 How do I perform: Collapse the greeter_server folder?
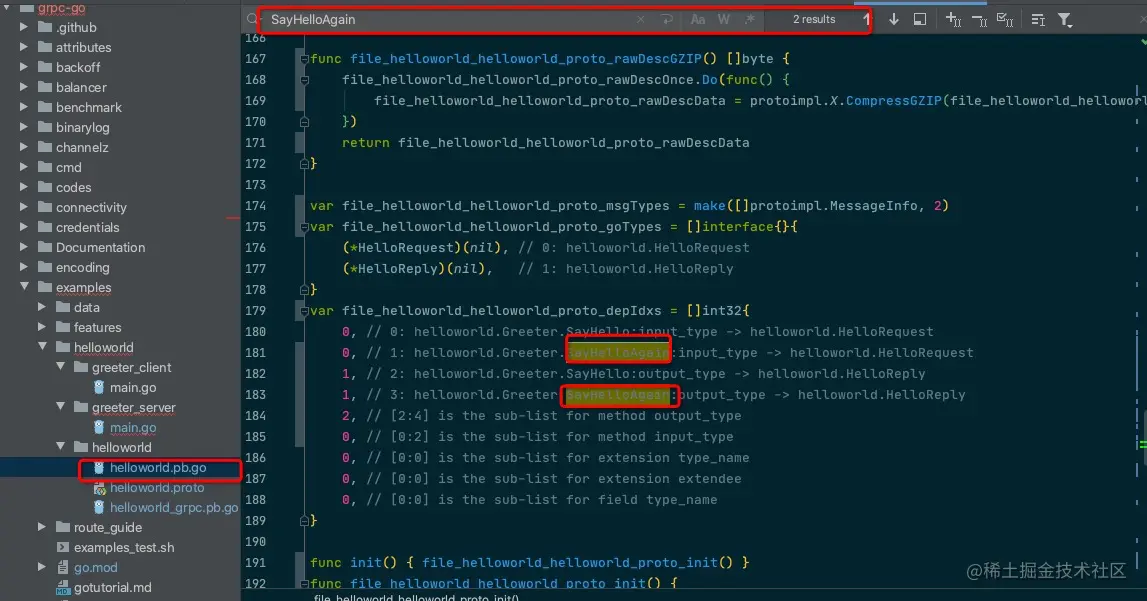coord(61,407)
